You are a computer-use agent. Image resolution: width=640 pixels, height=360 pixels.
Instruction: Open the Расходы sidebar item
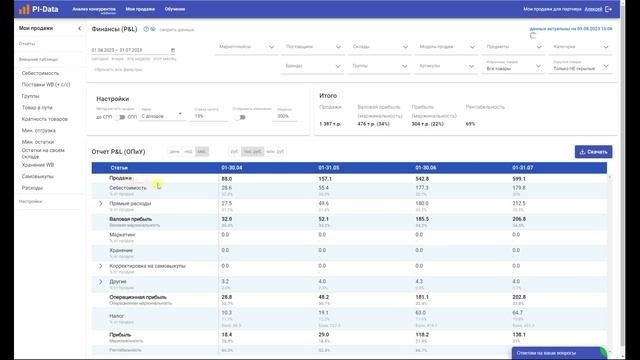pos(32,188)
